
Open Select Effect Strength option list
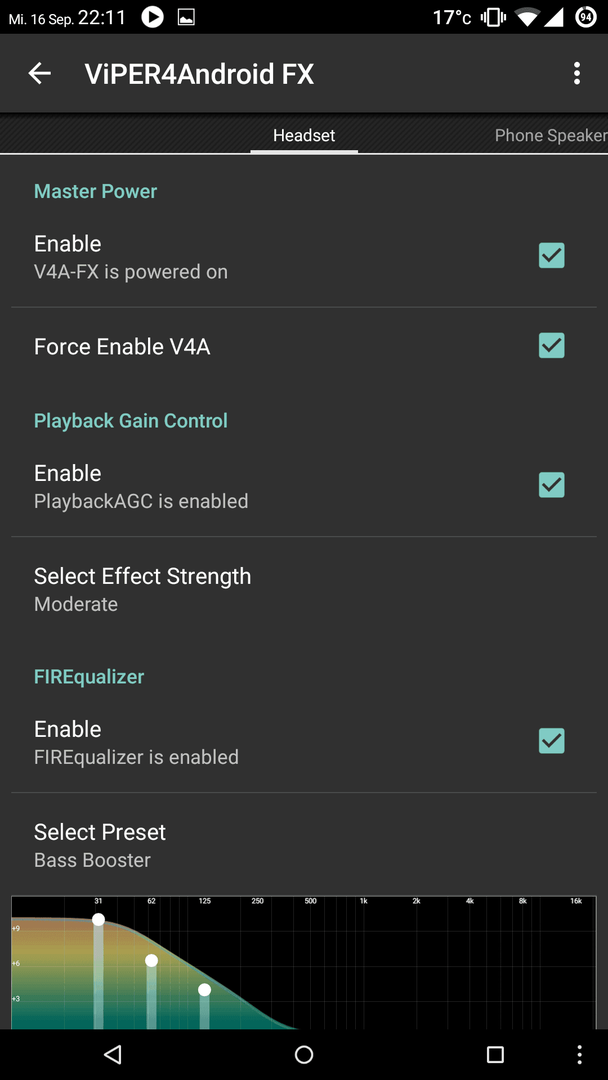point(304,589)
